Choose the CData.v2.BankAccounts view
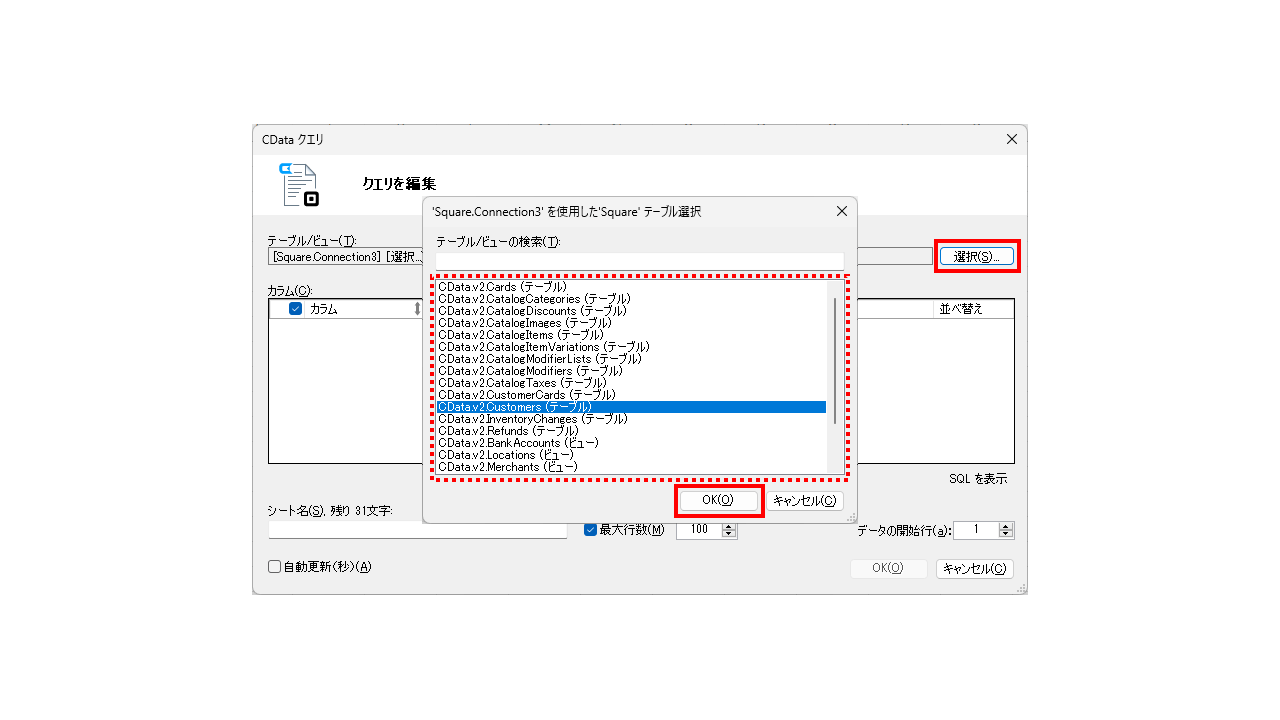Viewport: 1280px width, 720px height. tap(631, 443)
